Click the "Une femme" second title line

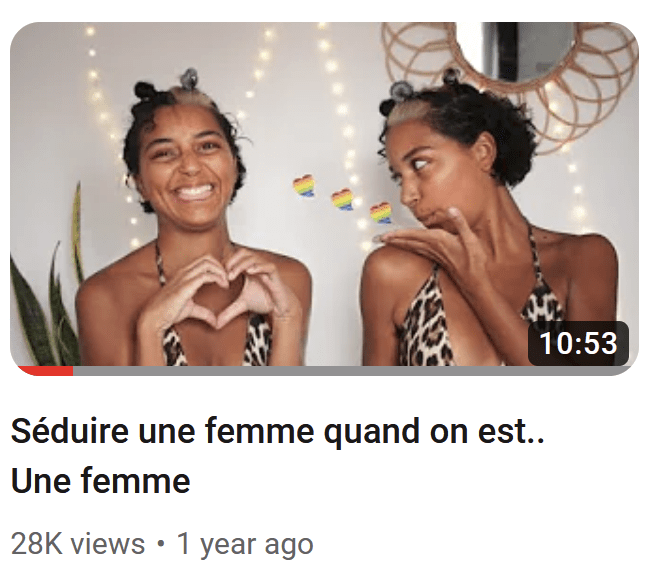coord(100,481)
